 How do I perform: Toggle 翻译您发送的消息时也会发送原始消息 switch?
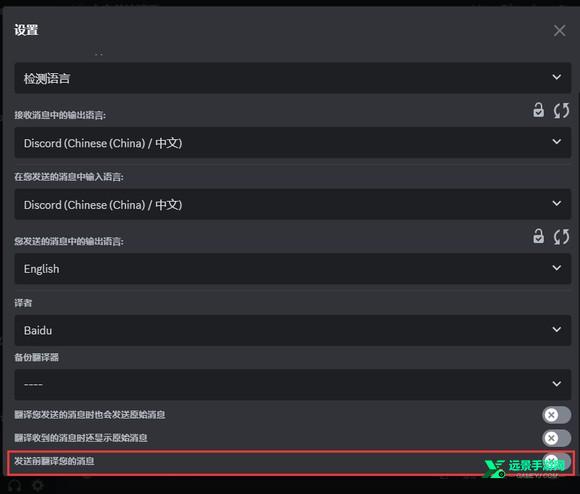pyautogui.click(x=556, y=415)
